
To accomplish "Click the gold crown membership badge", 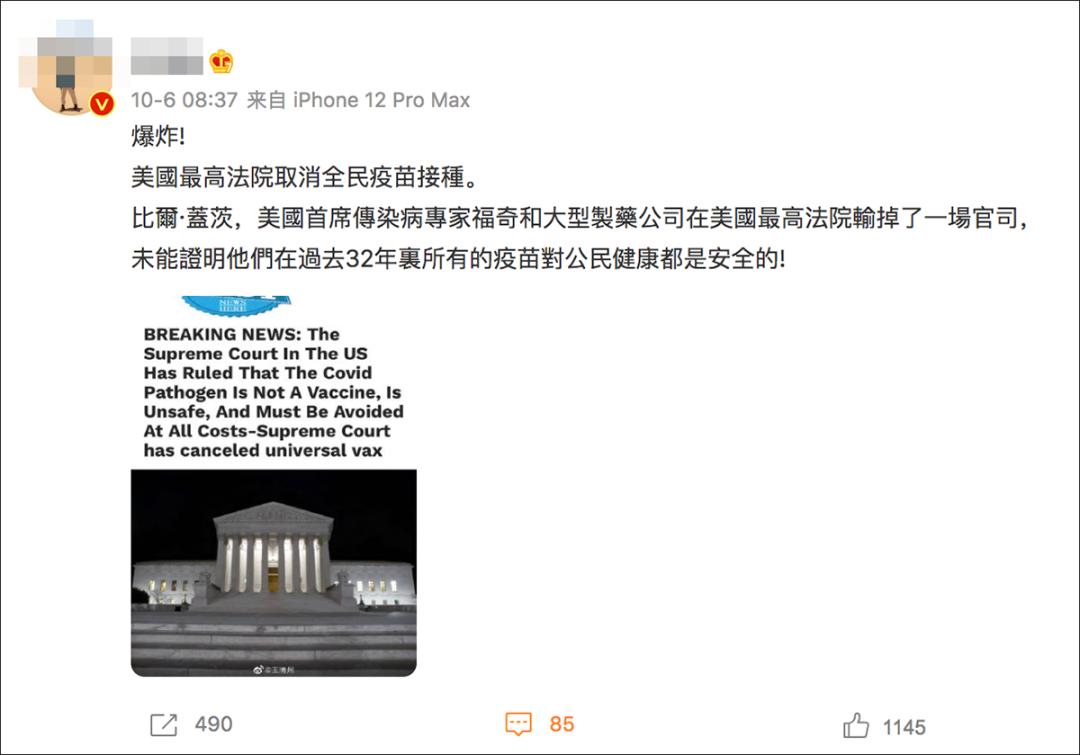I will coord(221,62).
